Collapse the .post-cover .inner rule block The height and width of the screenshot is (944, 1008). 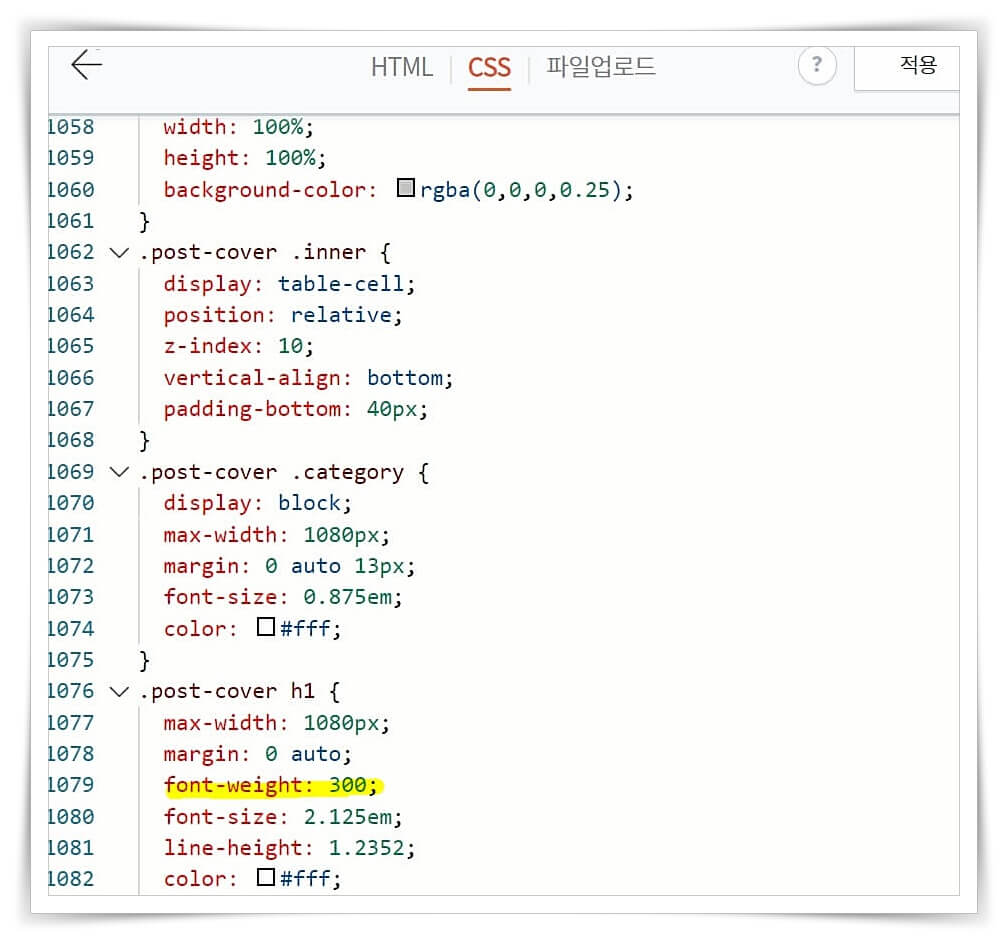[x=118, y=252]
